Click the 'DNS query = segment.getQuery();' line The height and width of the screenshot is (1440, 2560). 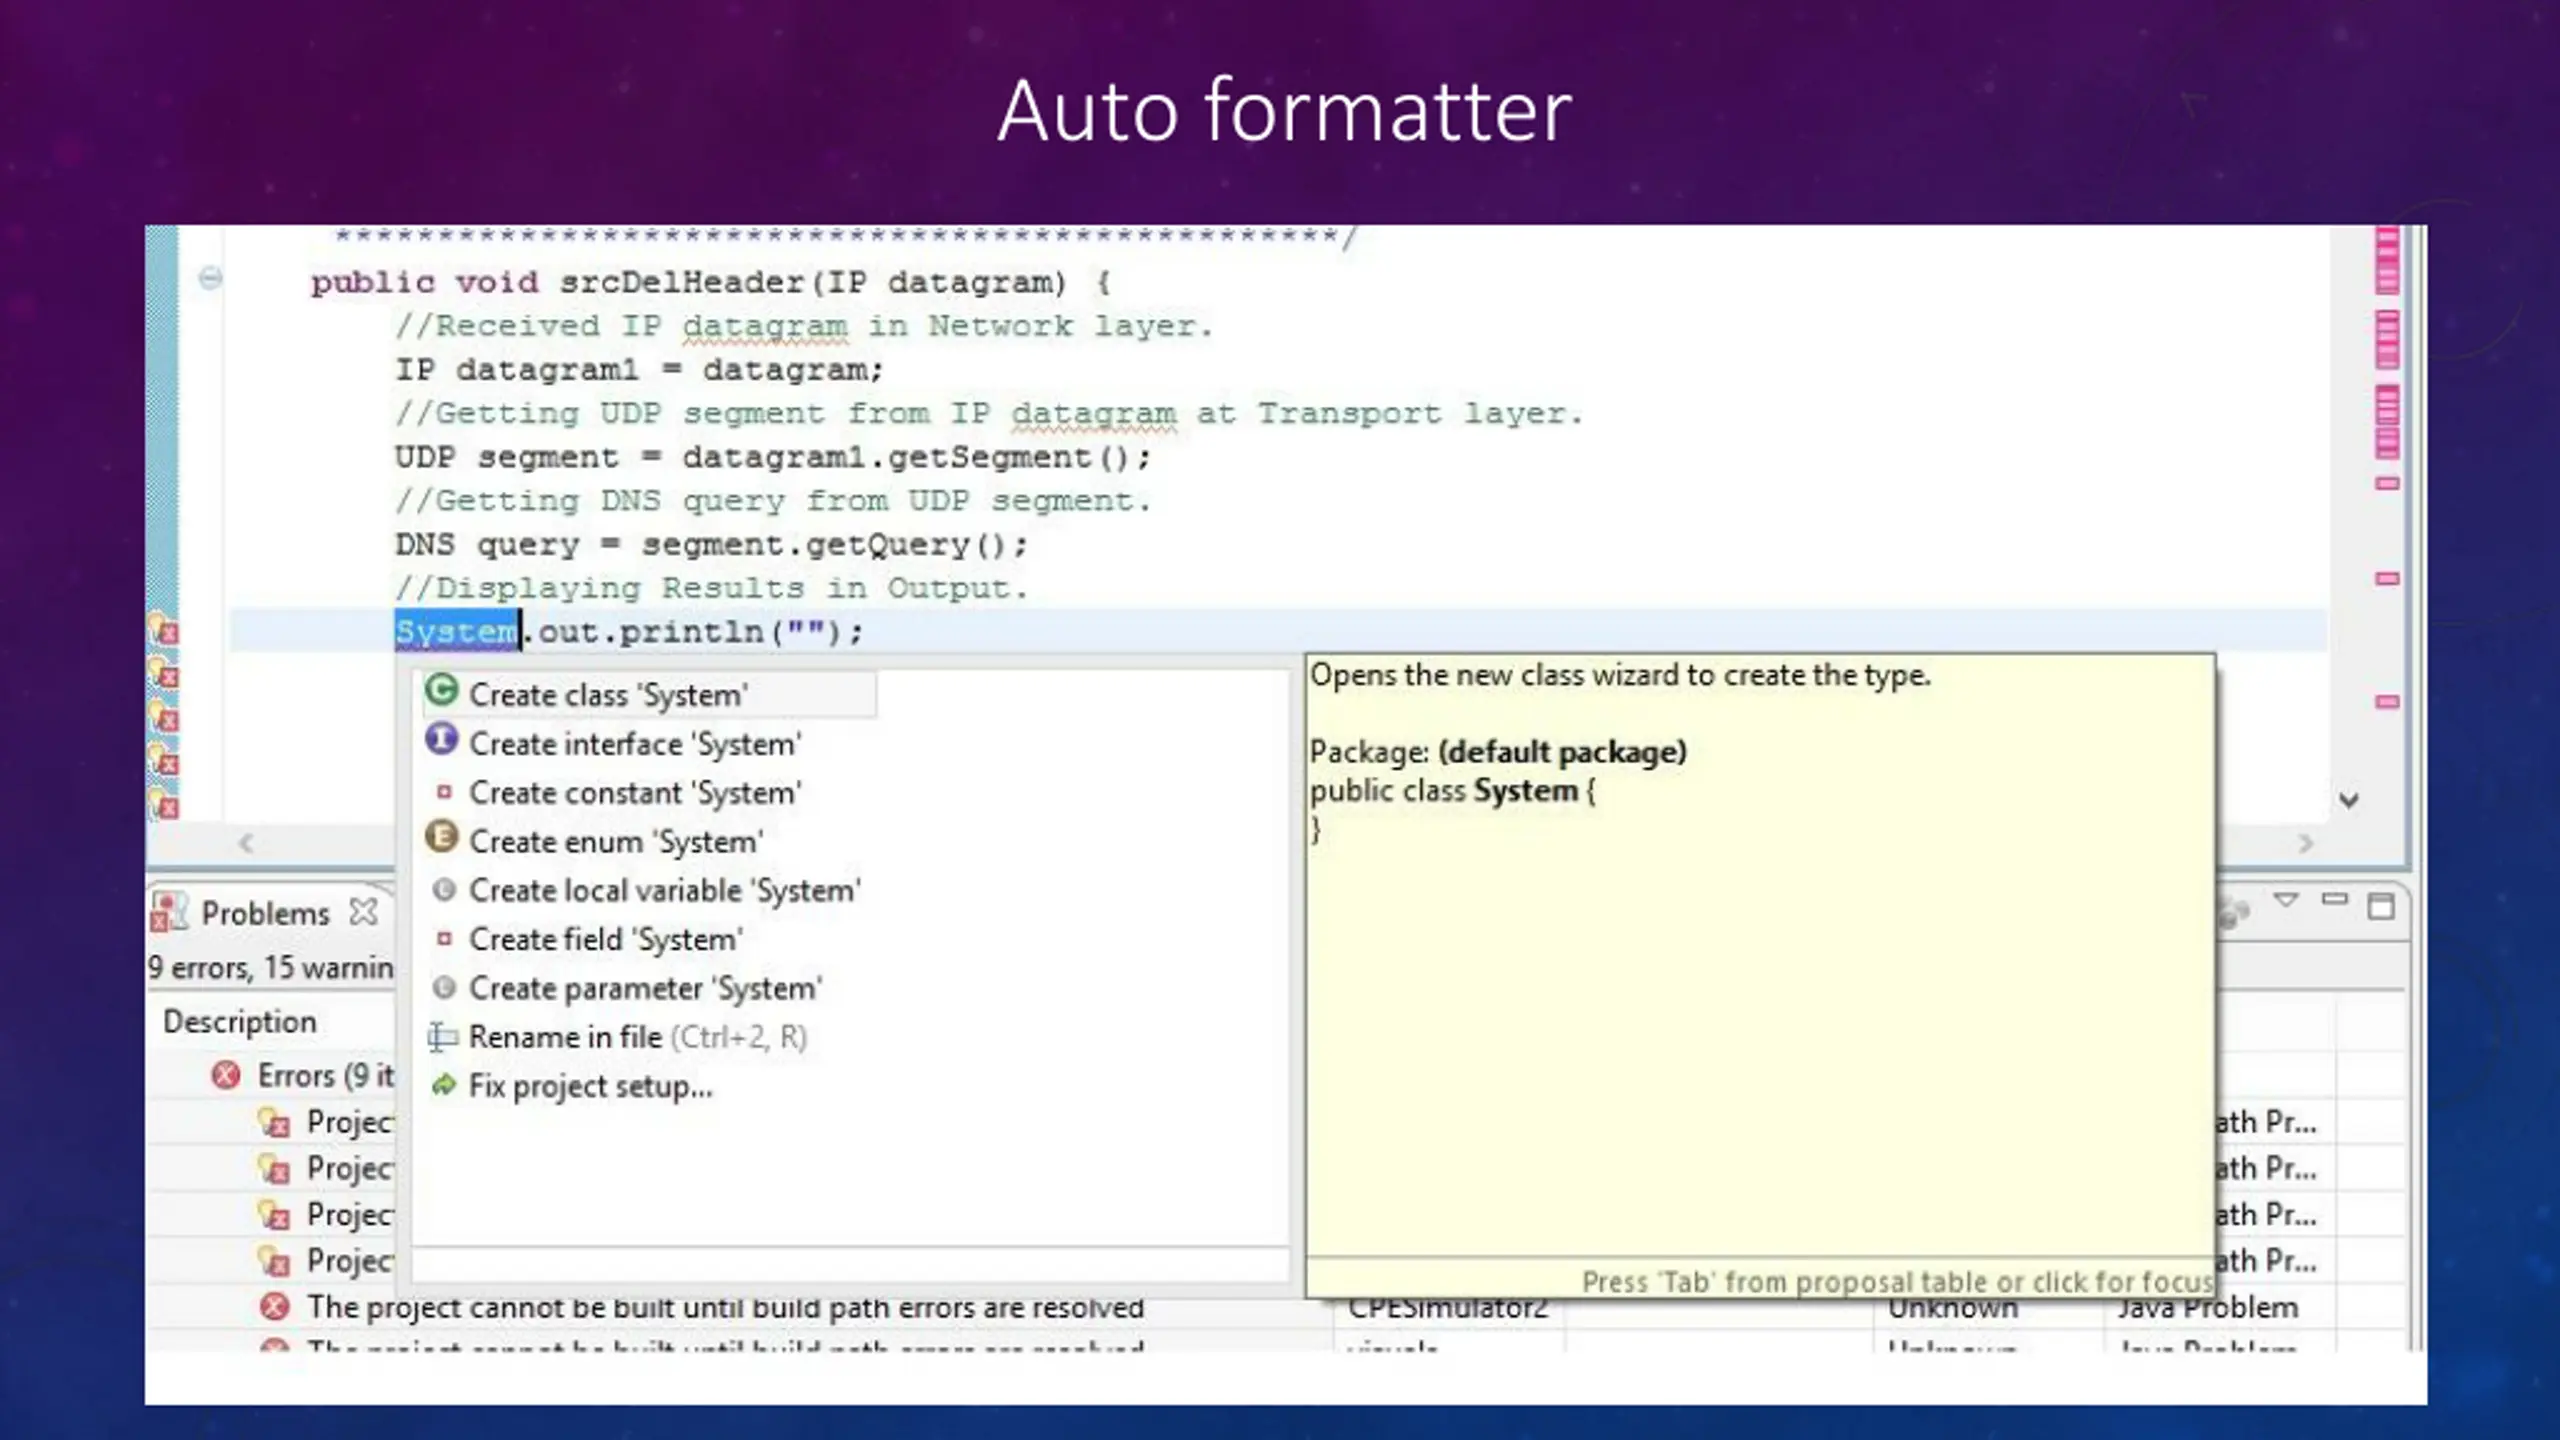712,545
